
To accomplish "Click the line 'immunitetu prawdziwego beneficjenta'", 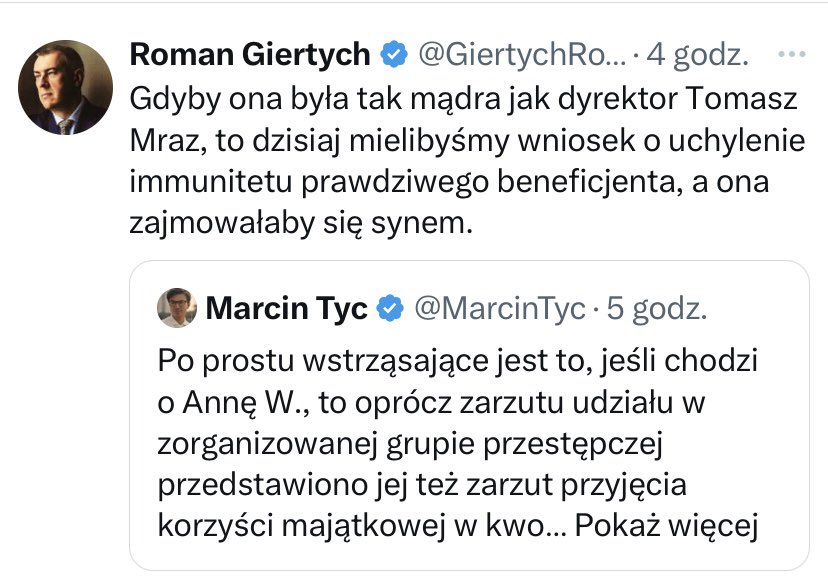I will point(402,182).
